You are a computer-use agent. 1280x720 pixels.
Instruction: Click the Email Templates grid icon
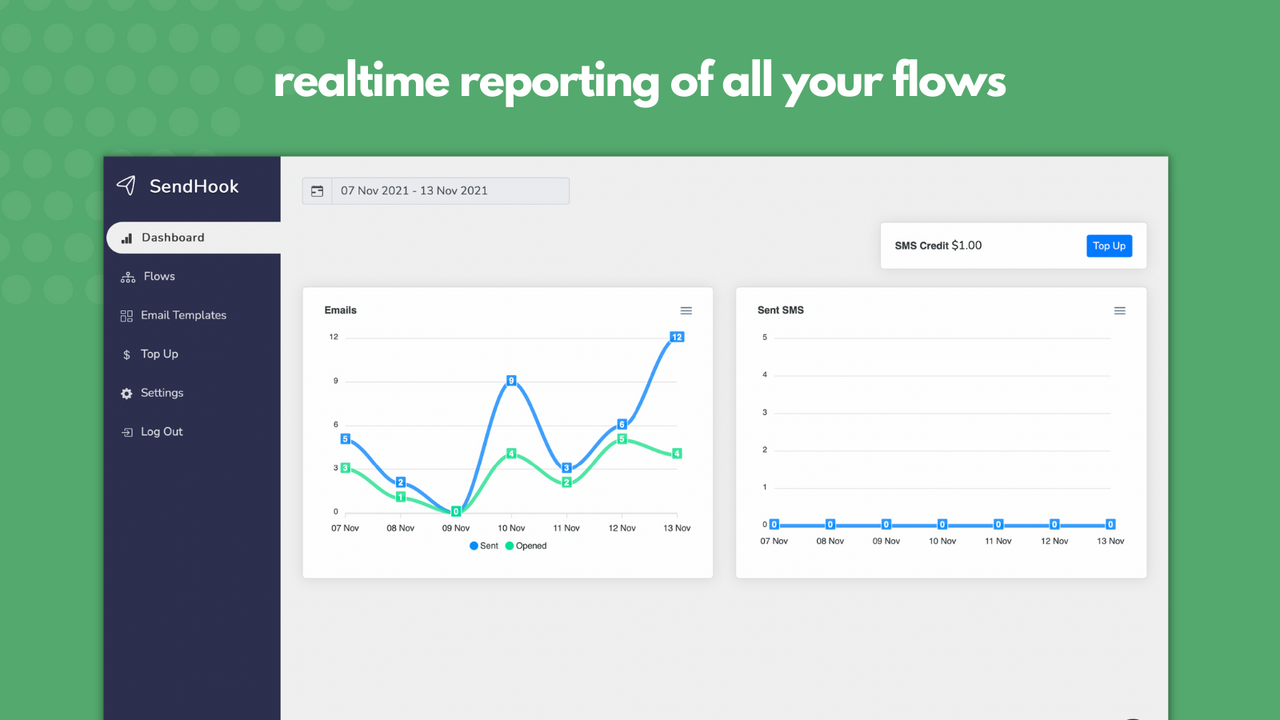click(126, 316)
